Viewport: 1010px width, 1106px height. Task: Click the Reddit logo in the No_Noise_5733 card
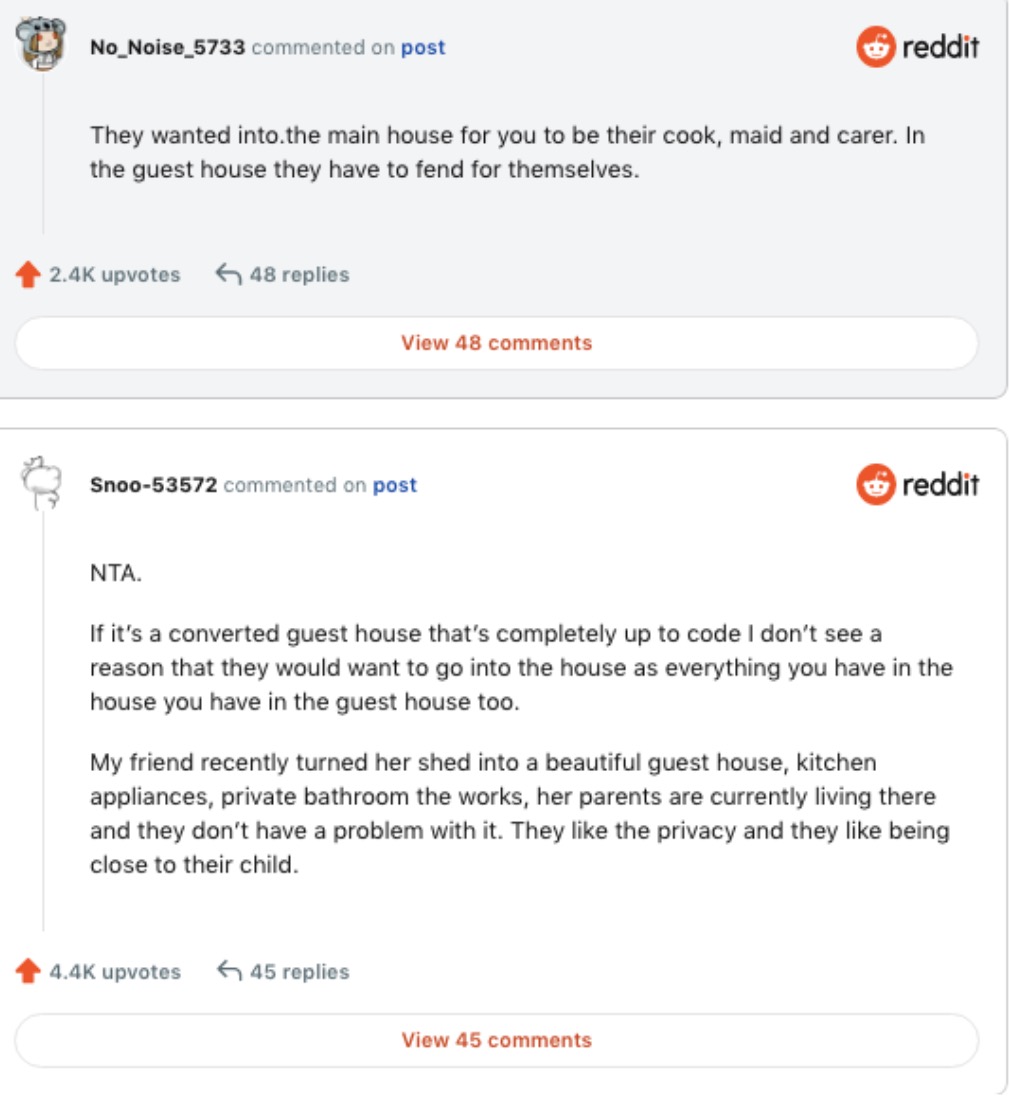click(917, 47)
